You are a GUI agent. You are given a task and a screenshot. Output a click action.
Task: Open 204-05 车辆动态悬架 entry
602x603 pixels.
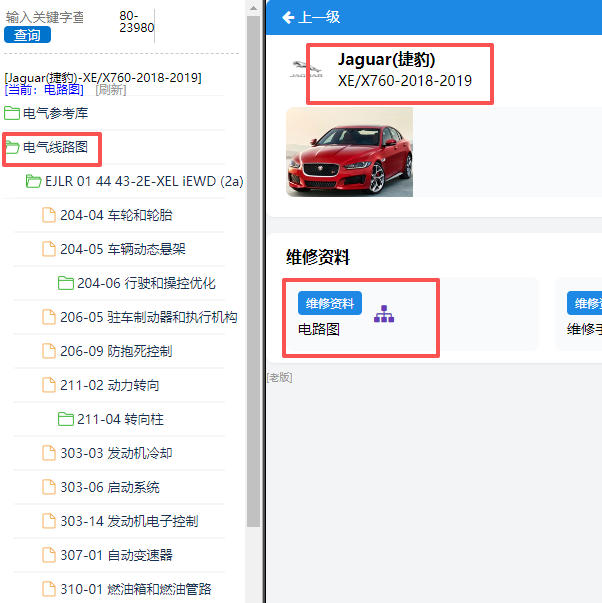[x=123, y=249]
